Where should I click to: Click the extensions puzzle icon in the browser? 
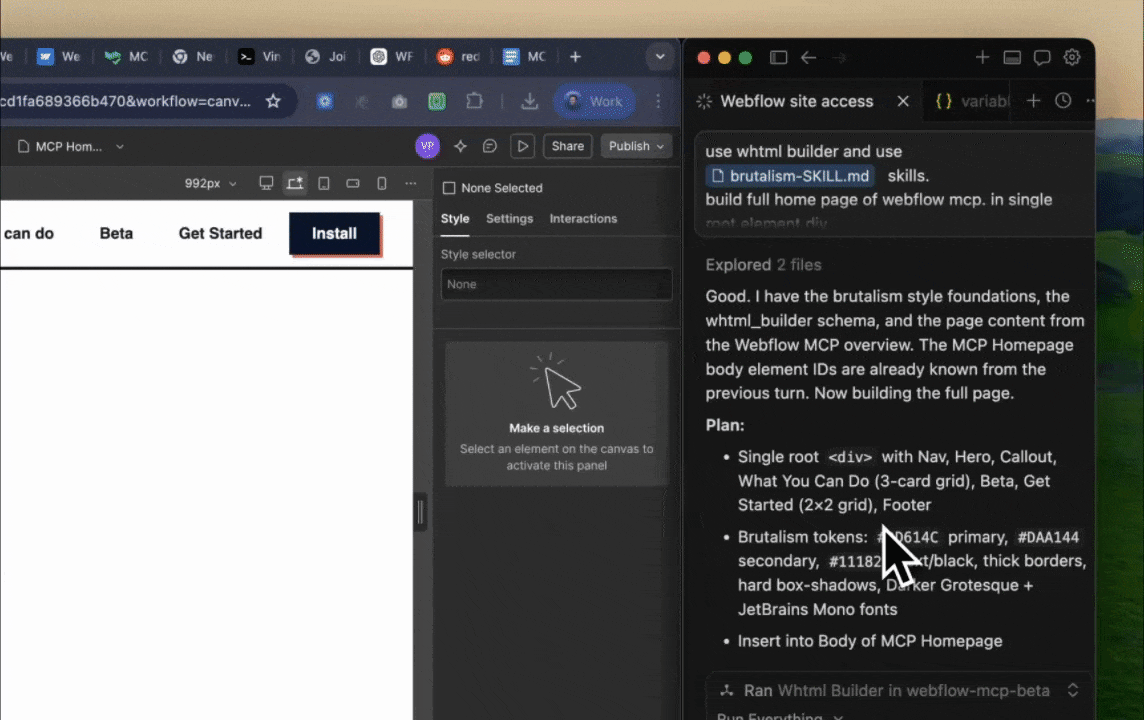474,101
